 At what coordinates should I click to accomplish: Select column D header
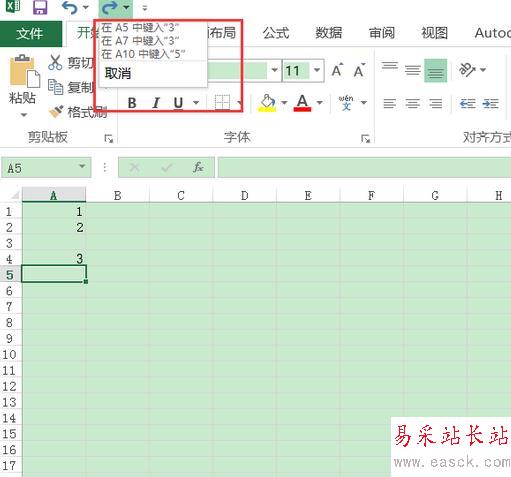click(244, 195)
